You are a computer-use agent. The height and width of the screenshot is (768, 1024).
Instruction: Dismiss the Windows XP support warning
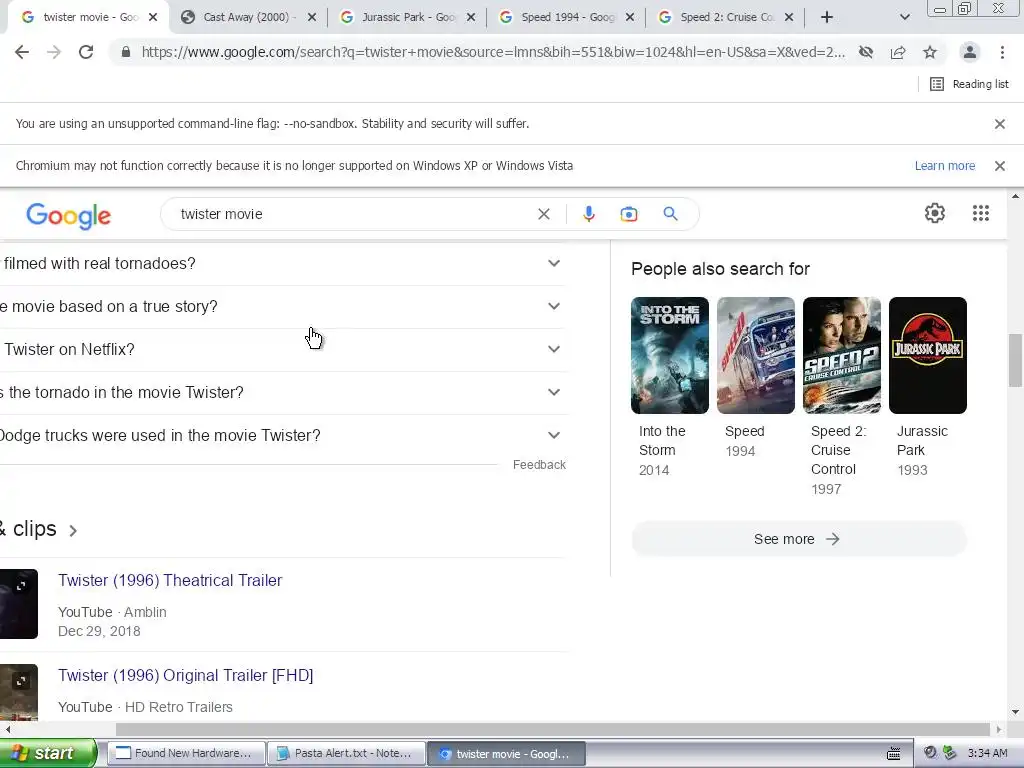1000,166
